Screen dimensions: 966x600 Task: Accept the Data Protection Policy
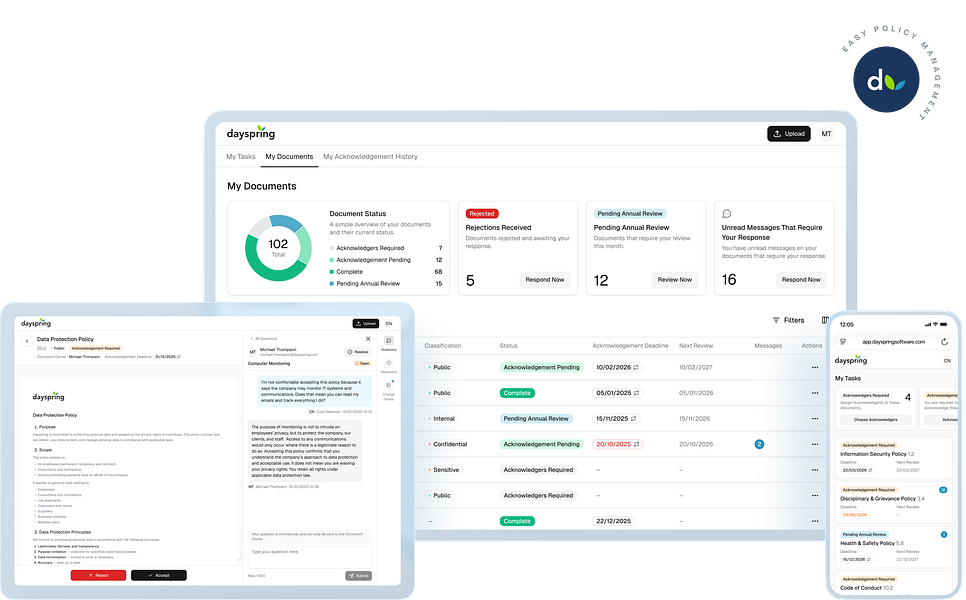click(x=158, y=575)
